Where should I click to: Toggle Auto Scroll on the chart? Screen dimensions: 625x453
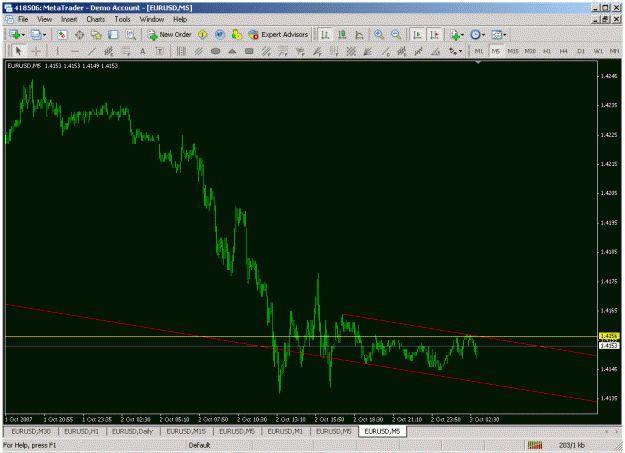(417, 35)
